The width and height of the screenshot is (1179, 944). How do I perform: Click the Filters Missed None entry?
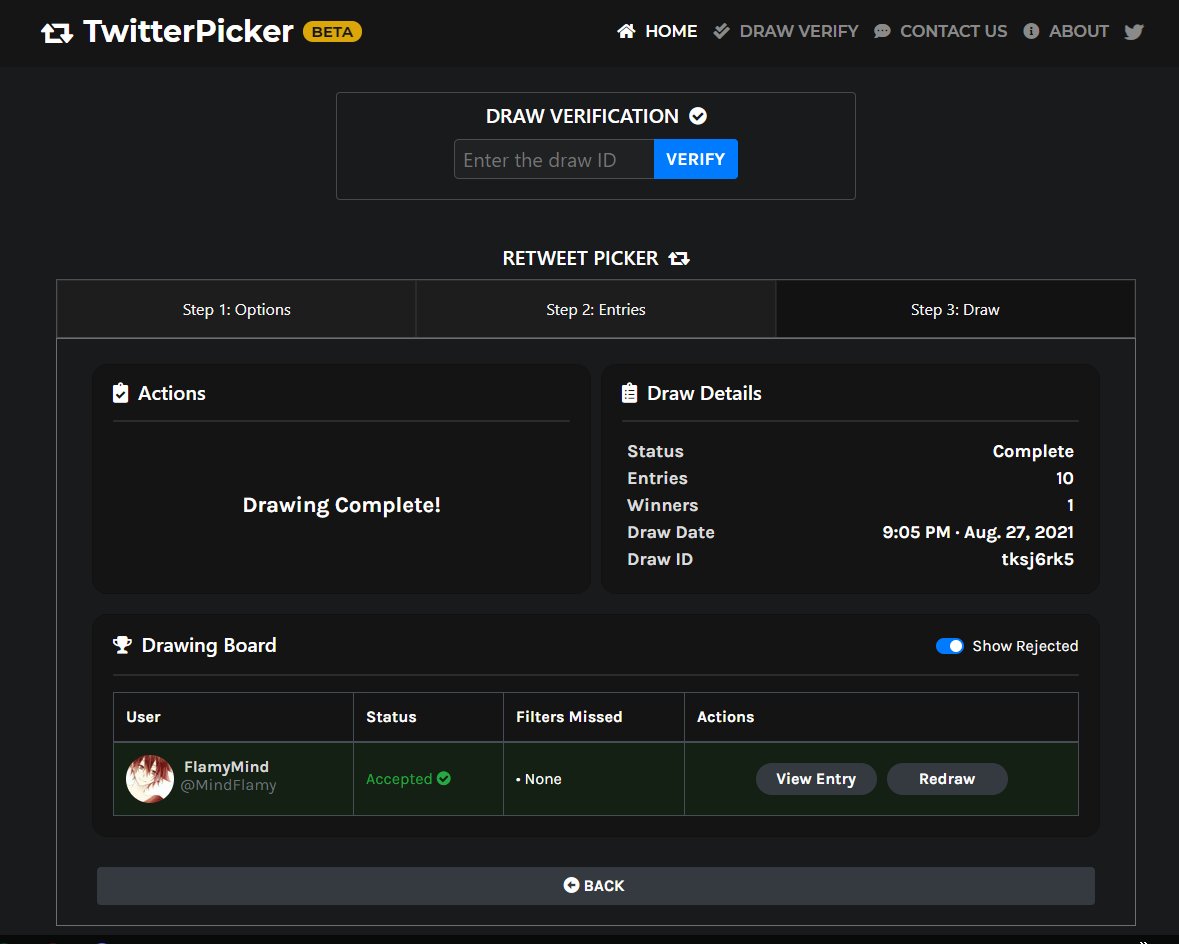(539, 779)
